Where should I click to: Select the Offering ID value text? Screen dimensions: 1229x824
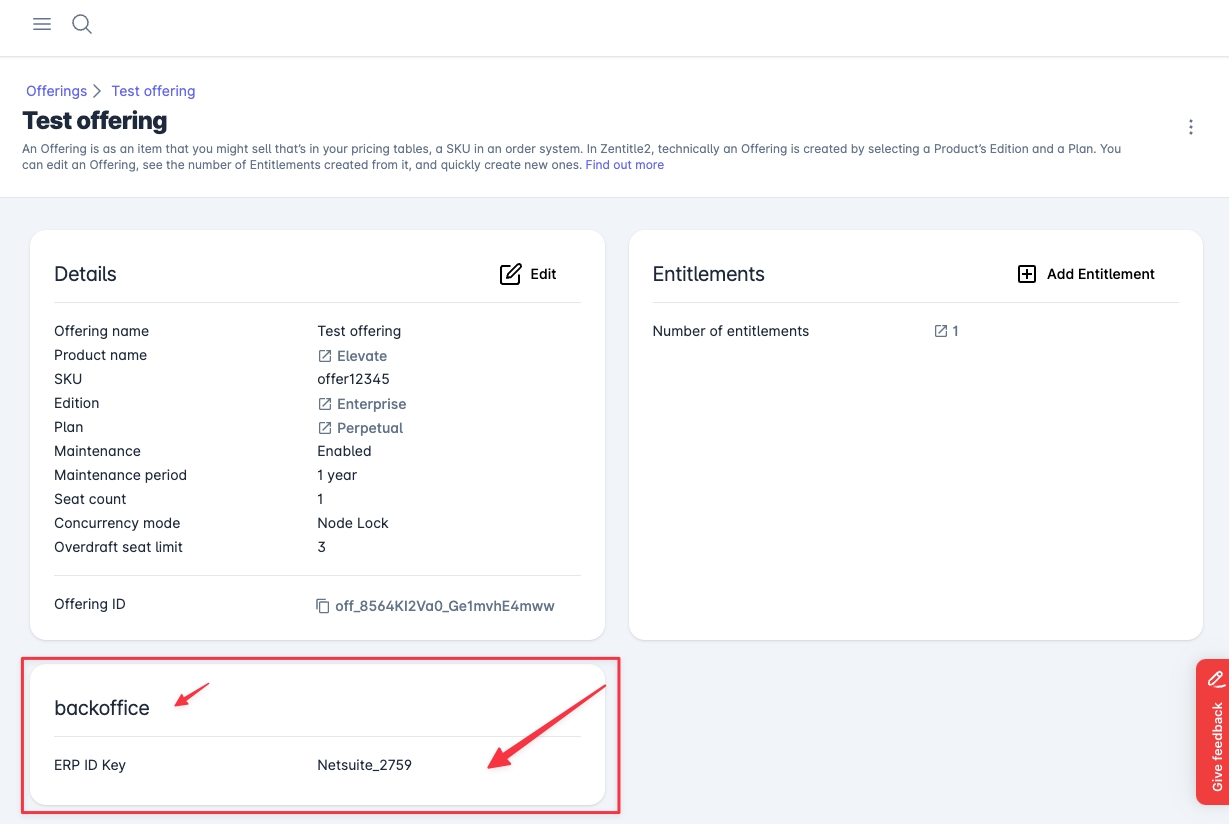click(444, 606)
